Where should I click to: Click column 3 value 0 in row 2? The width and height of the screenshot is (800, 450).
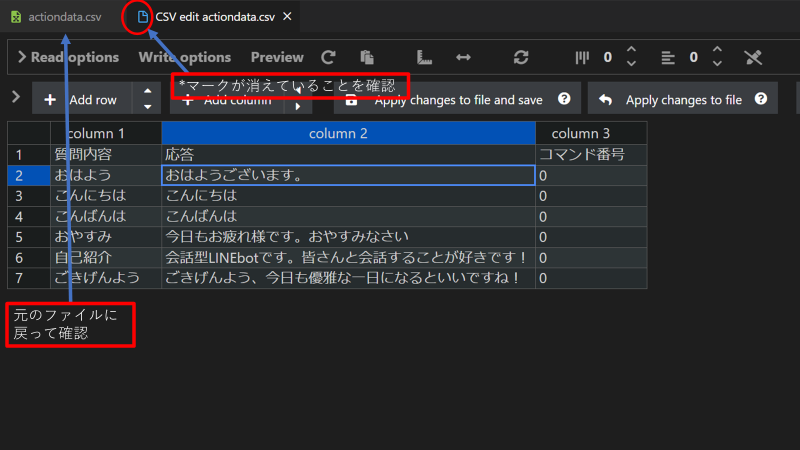591,176
